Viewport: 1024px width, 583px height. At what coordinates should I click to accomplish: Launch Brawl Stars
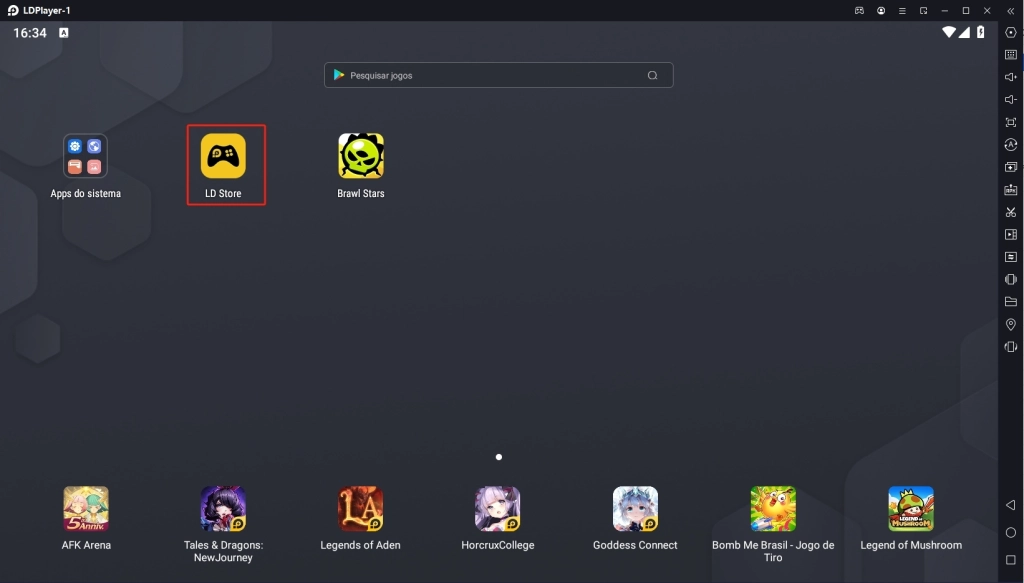point(361,157)
